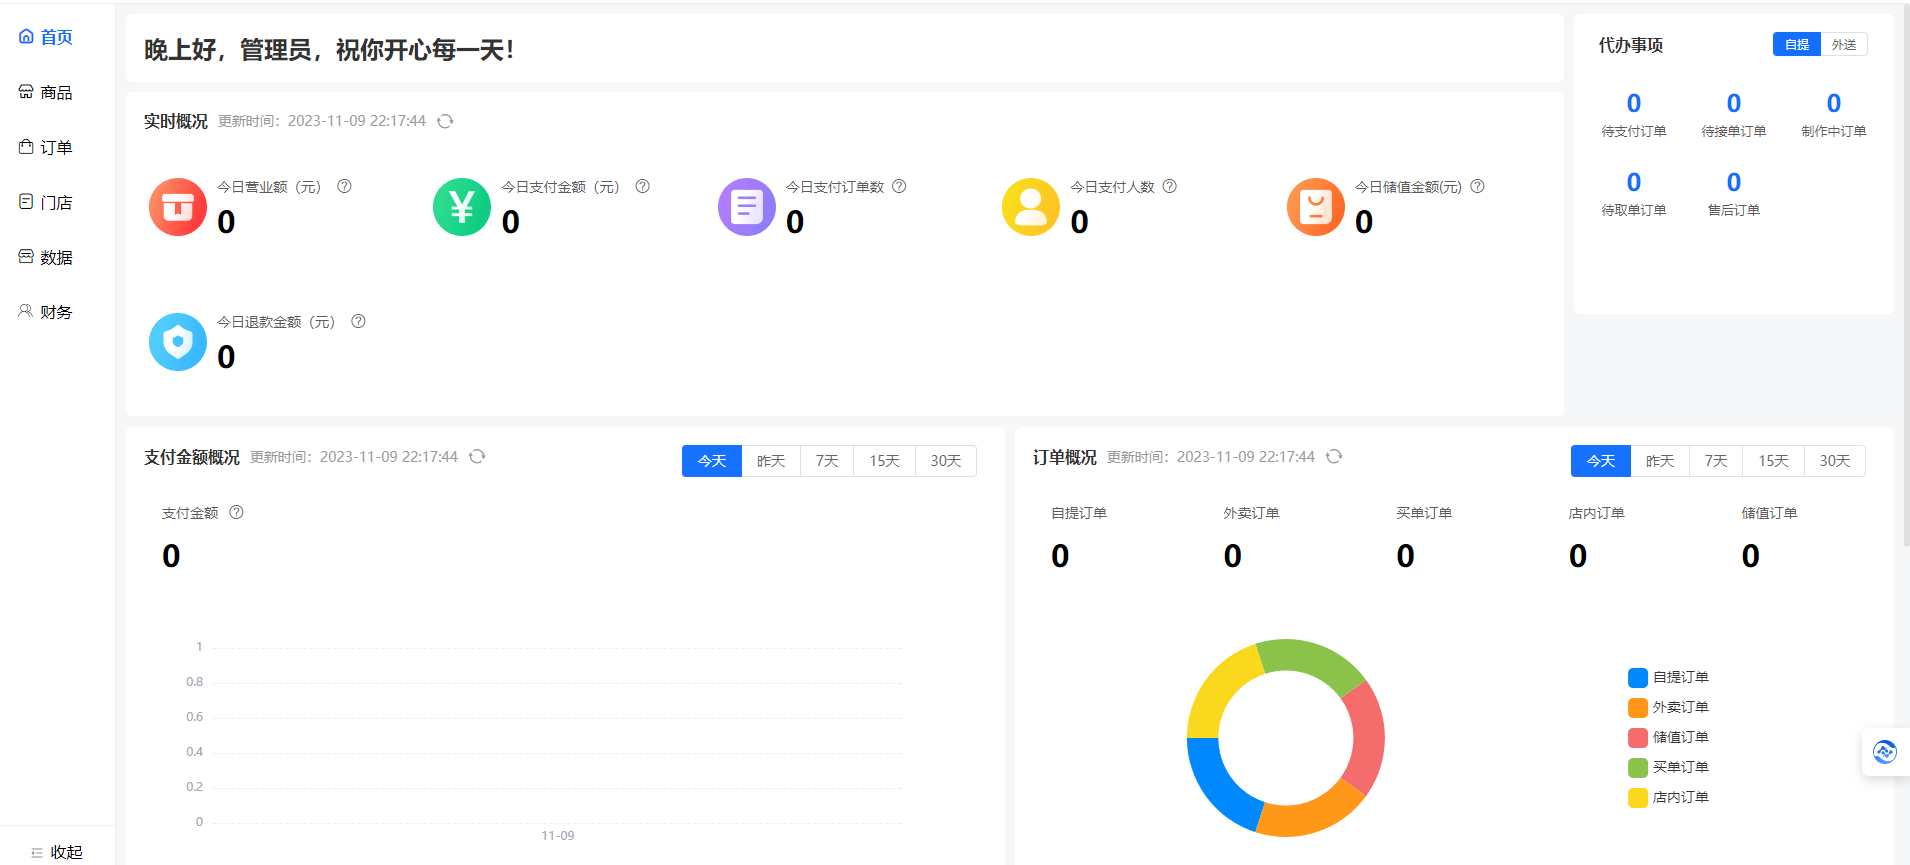The width and height of the screenshot is (1910, 865).
Task: Refresh the 实时概况 overview
Action: click(x=445, y=121)
